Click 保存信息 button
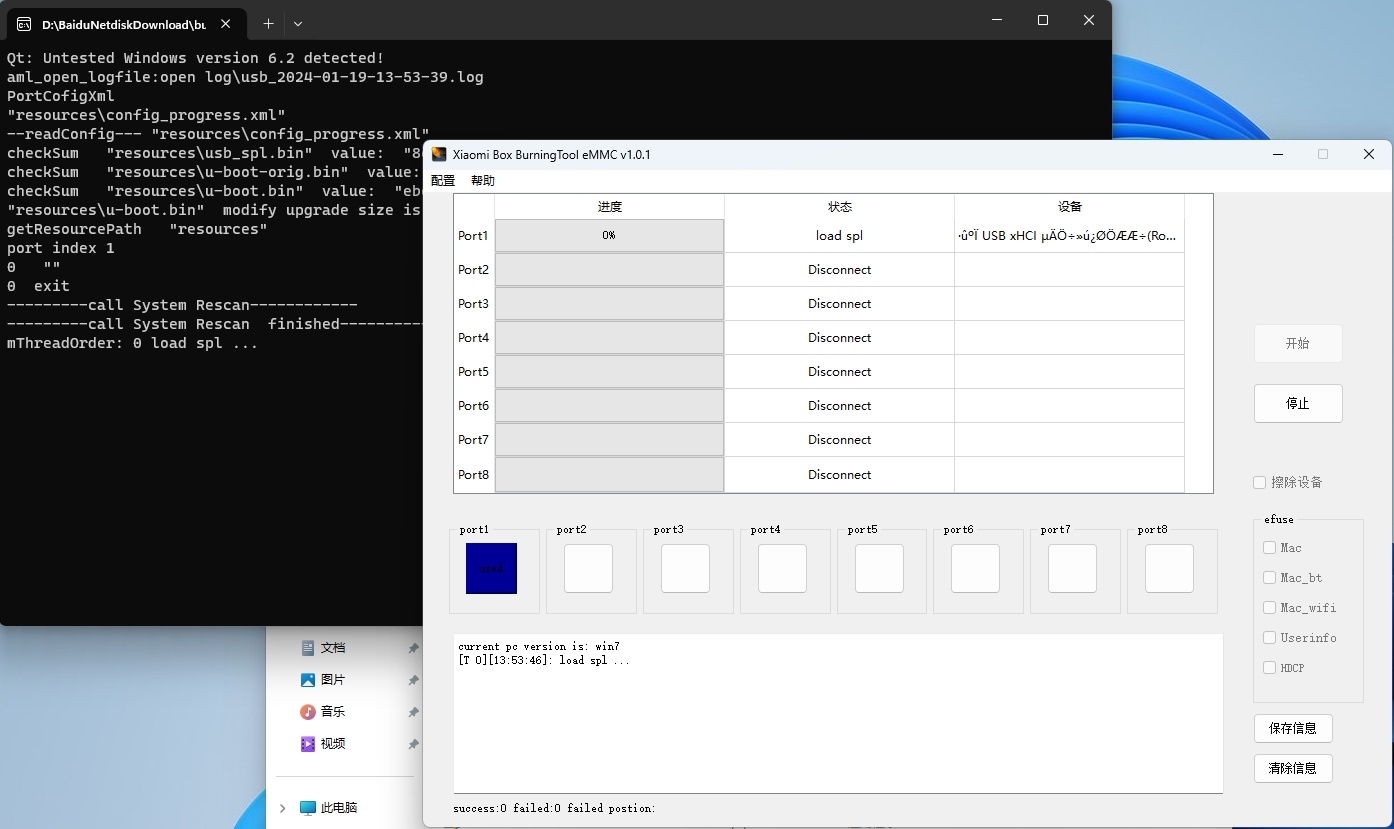1394x829 pixels. pyautogui.click(x=1293, y=728)
